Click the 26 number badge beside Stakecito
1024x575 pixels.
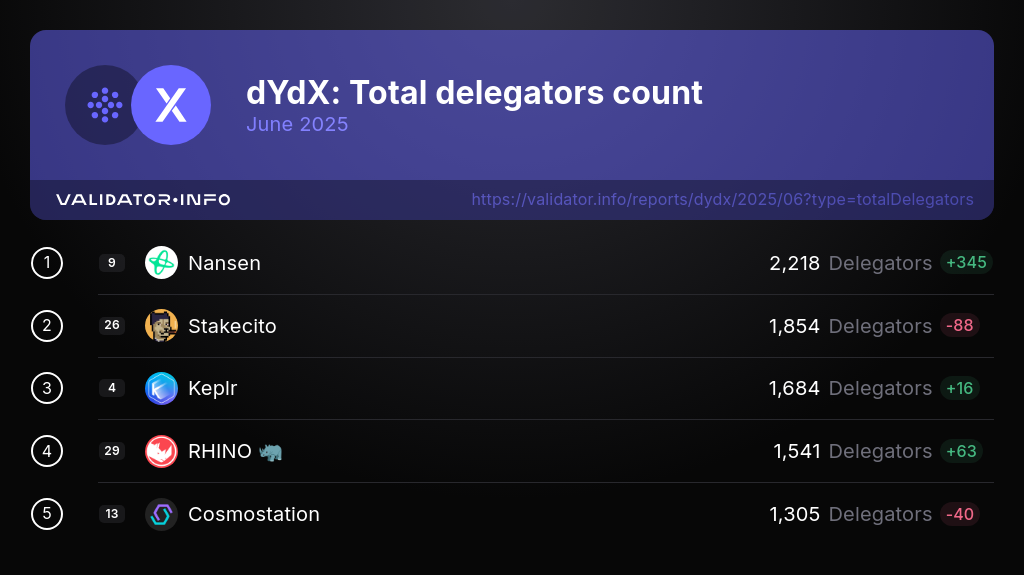click(112, 326)
